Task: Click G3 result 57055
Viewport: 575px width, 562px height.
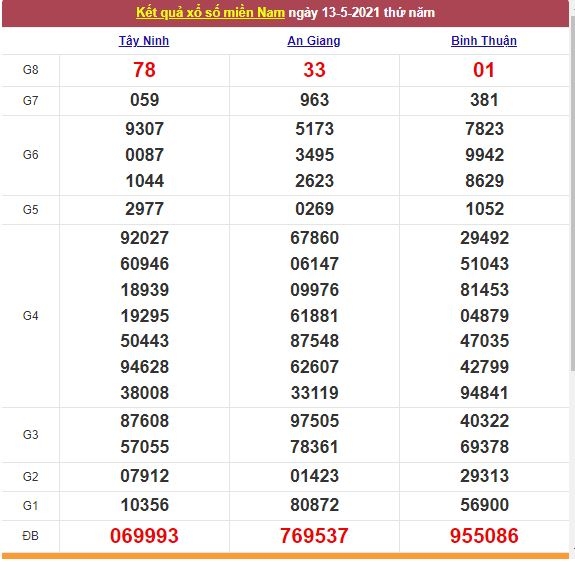Action: [x=144, y=447]
